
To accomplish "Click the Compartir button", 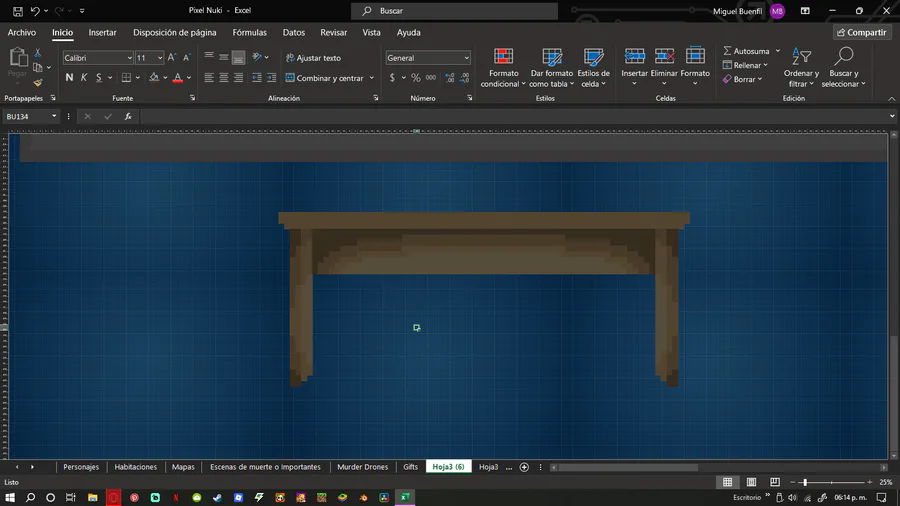I will (861, 32).
